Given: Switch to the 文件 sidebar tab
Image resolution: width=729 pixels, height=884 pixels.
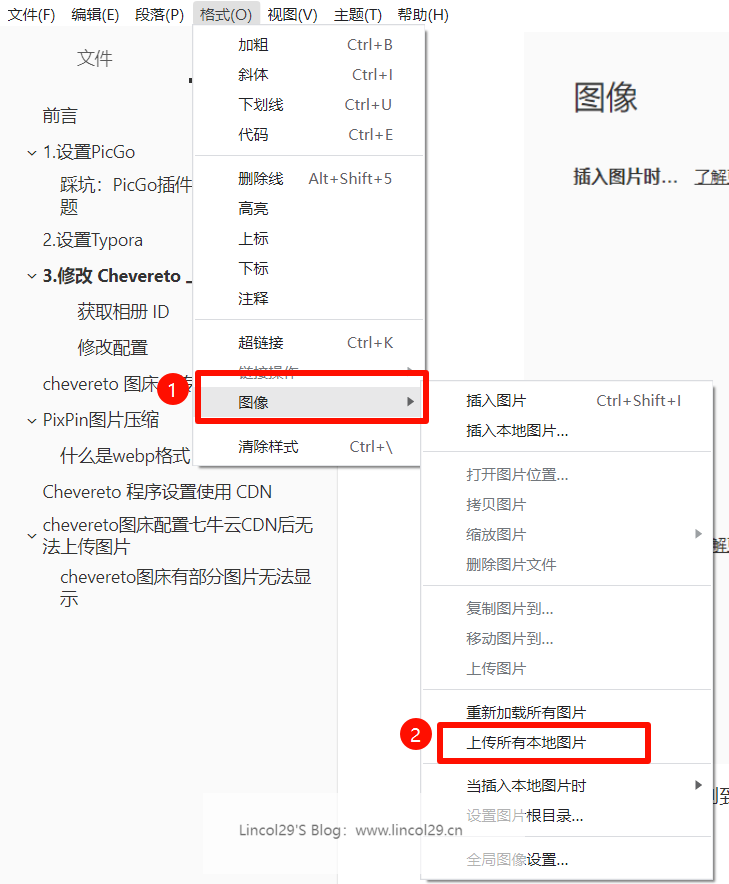Looking at the screenshot, I should 95,58.
